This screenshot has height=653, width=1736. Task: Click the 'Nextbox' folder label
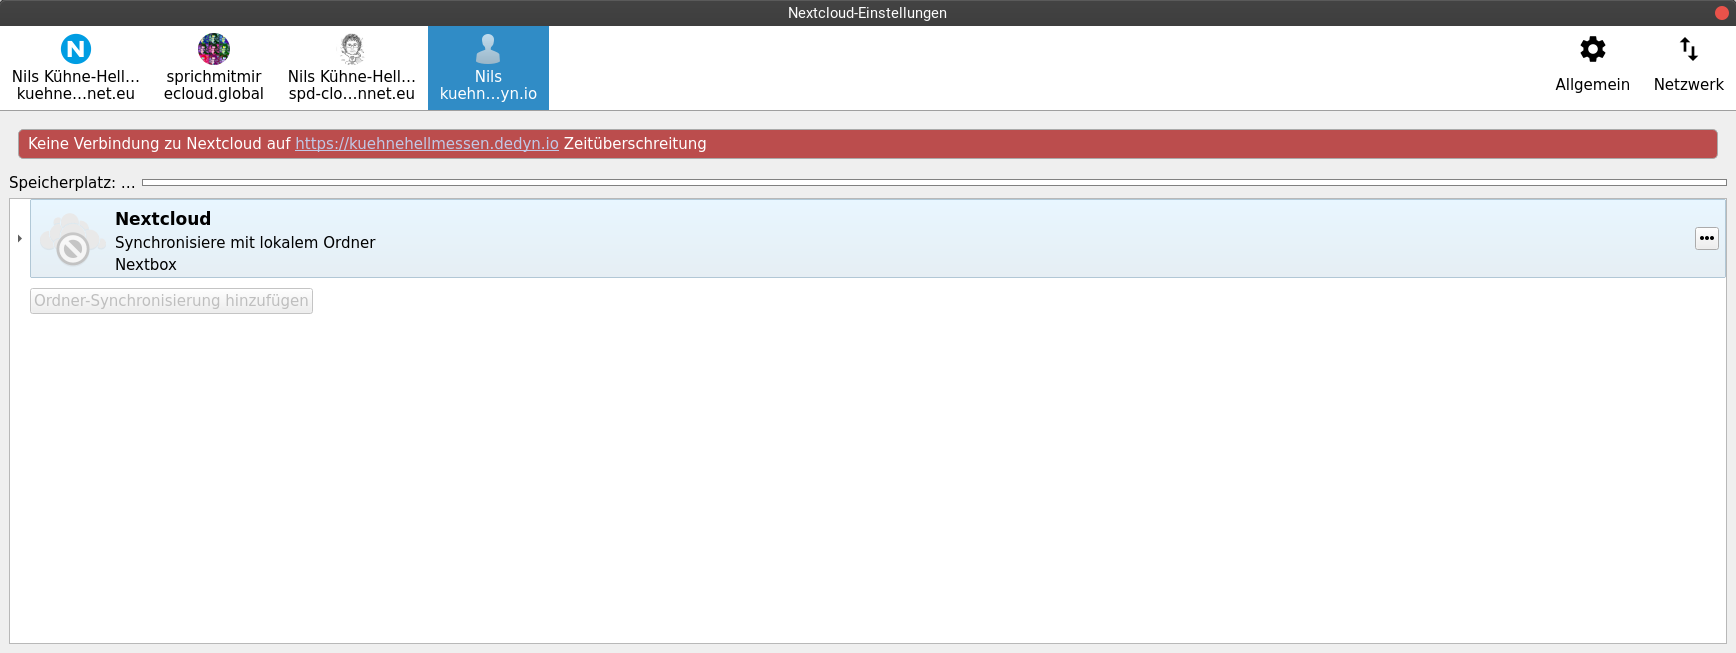coord(146,265)
